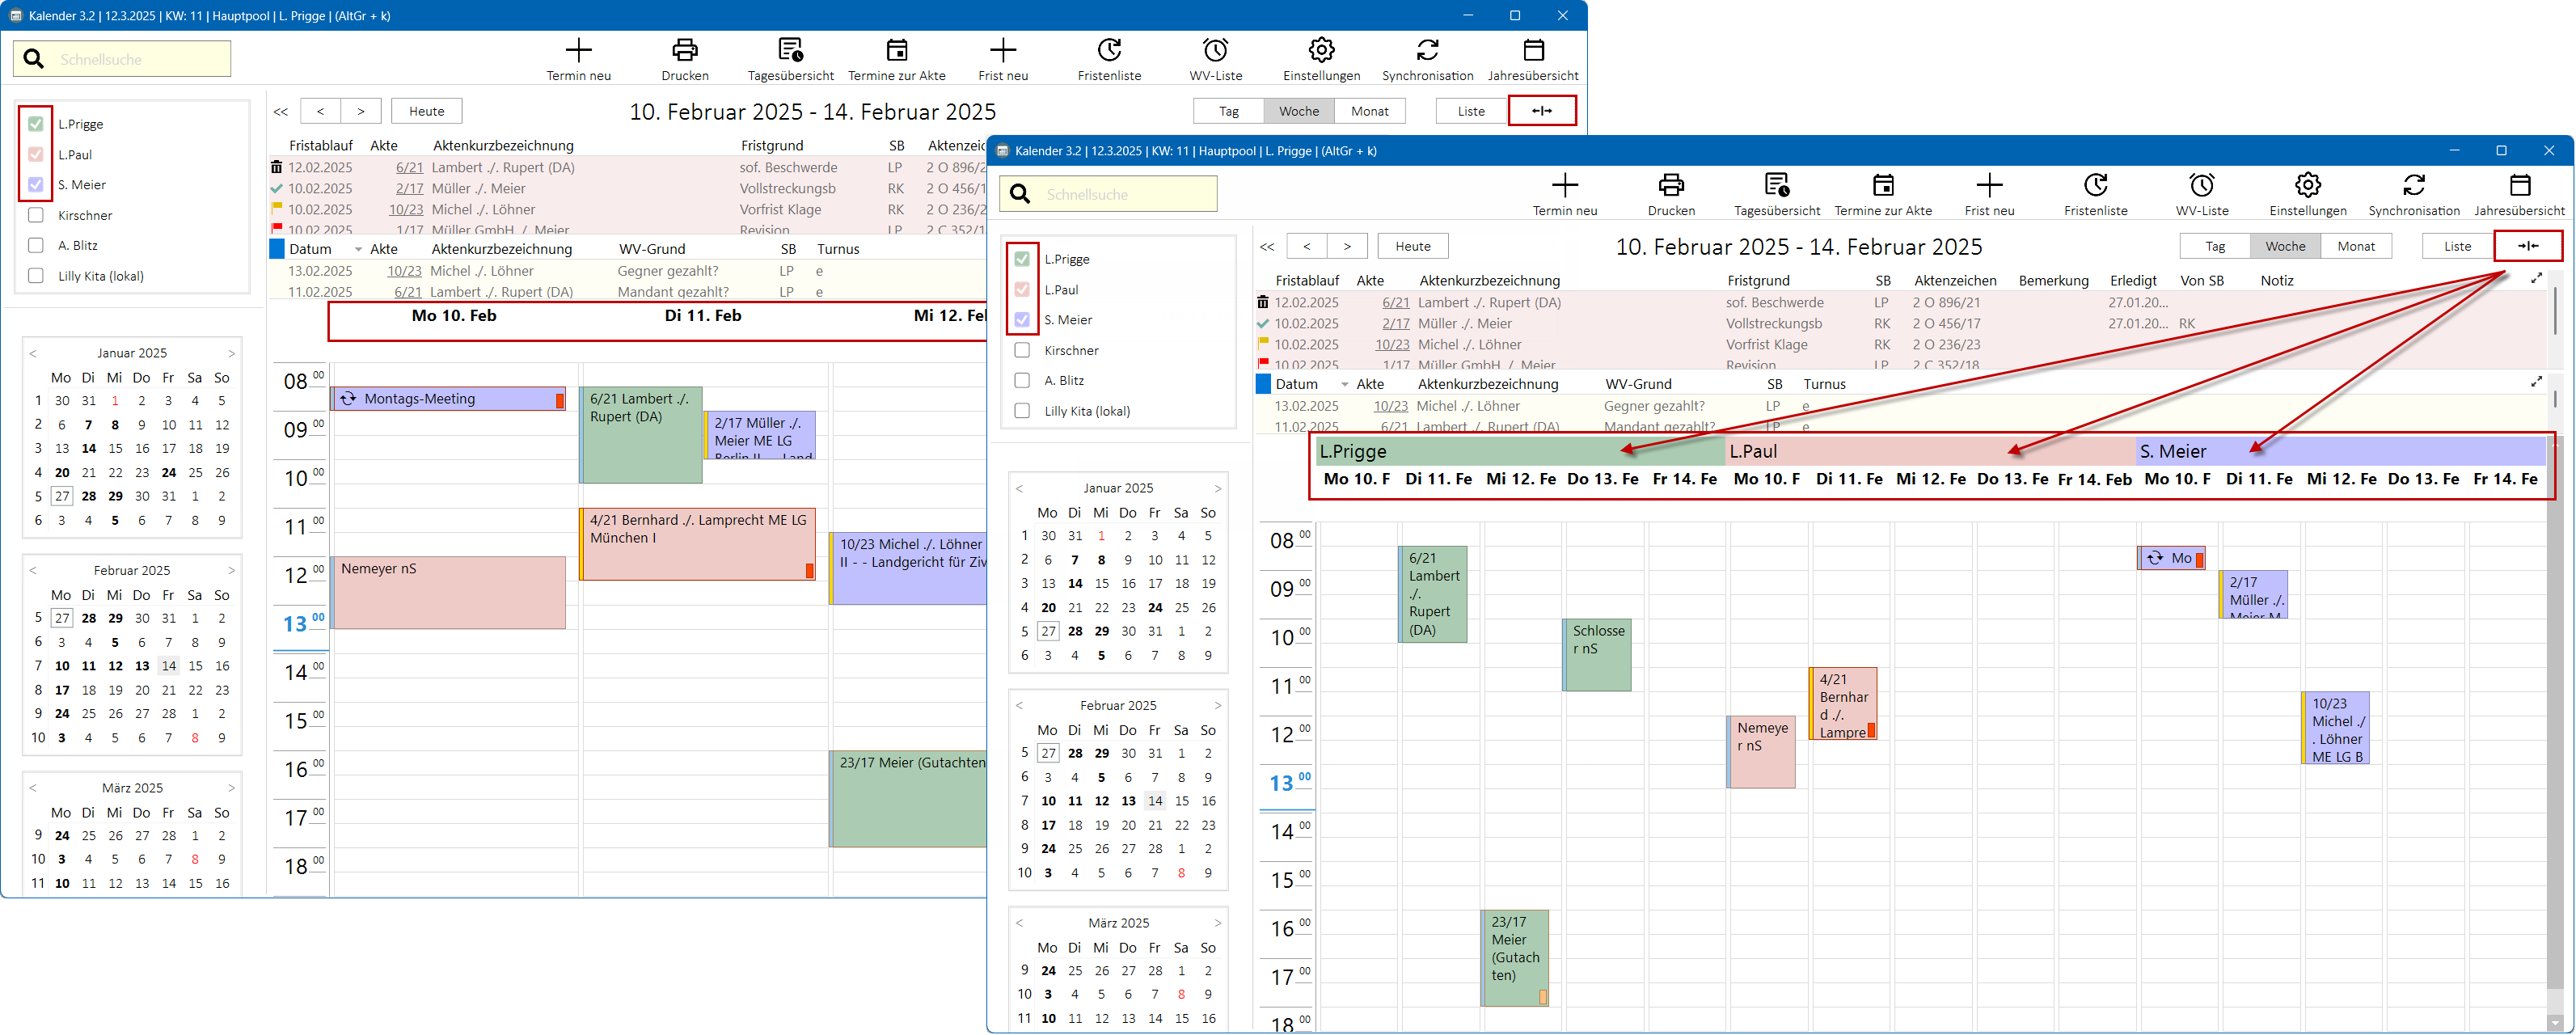Check A. Blitz checkbox in front window
The width and height of the screenshot is (2576, 1035).
coord(1022,380)
